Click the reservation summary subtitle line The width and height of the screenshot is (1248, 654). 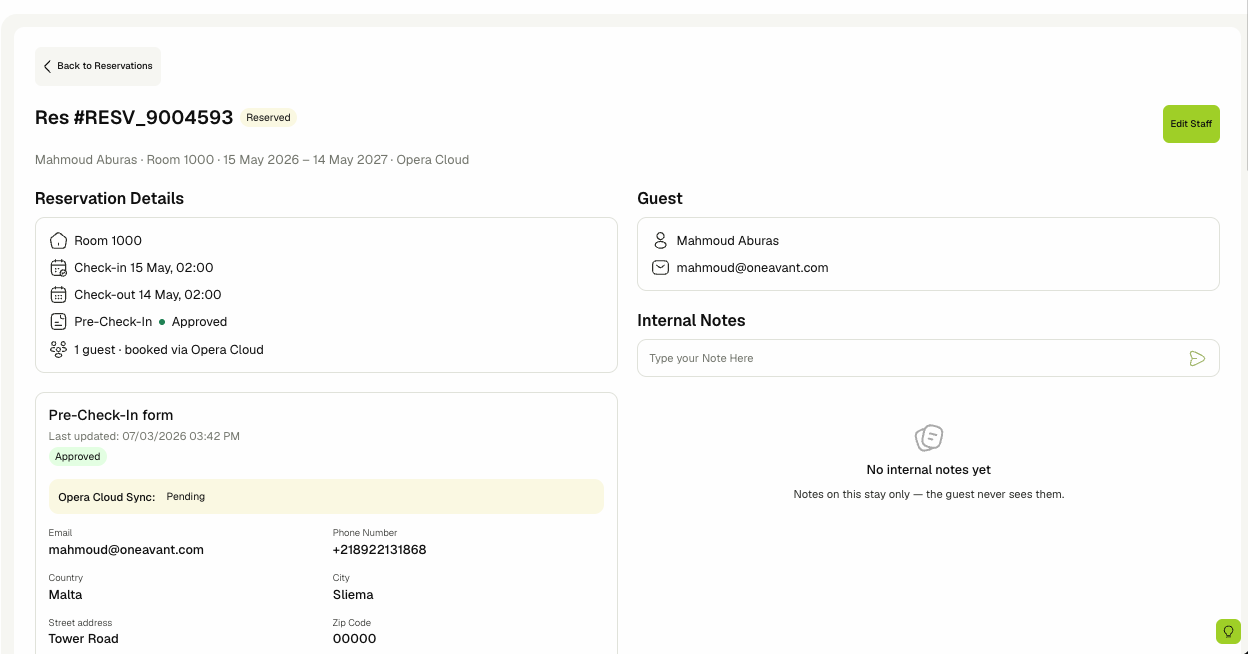point(252,160)
